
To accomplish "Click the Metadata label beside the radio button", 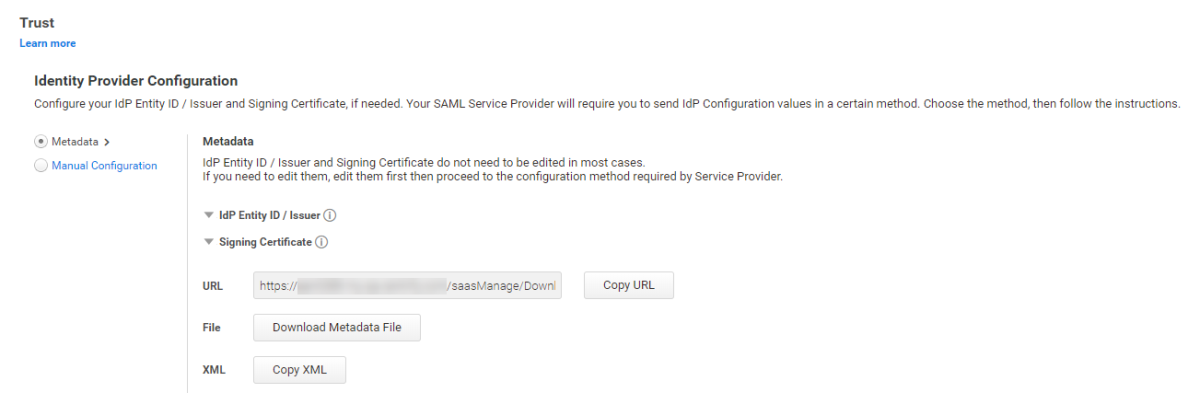I will click(x=75, y=142).
